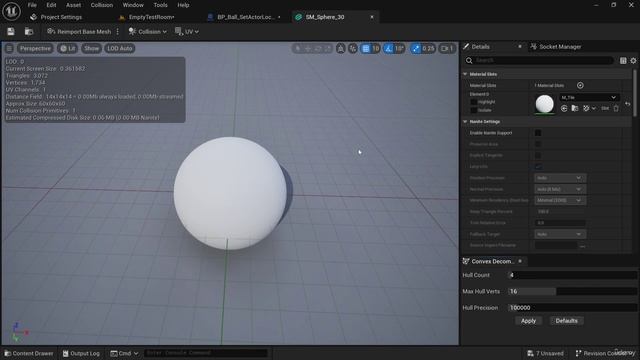Collapse the Material Slots section

[x=465, y=74]
